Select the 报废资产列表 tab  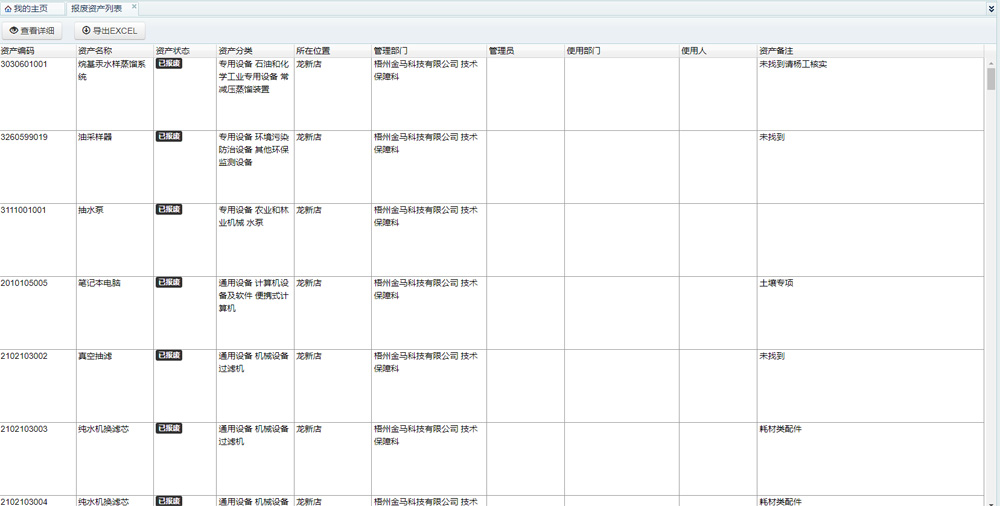pyautogui.click(x=96, y=8)
